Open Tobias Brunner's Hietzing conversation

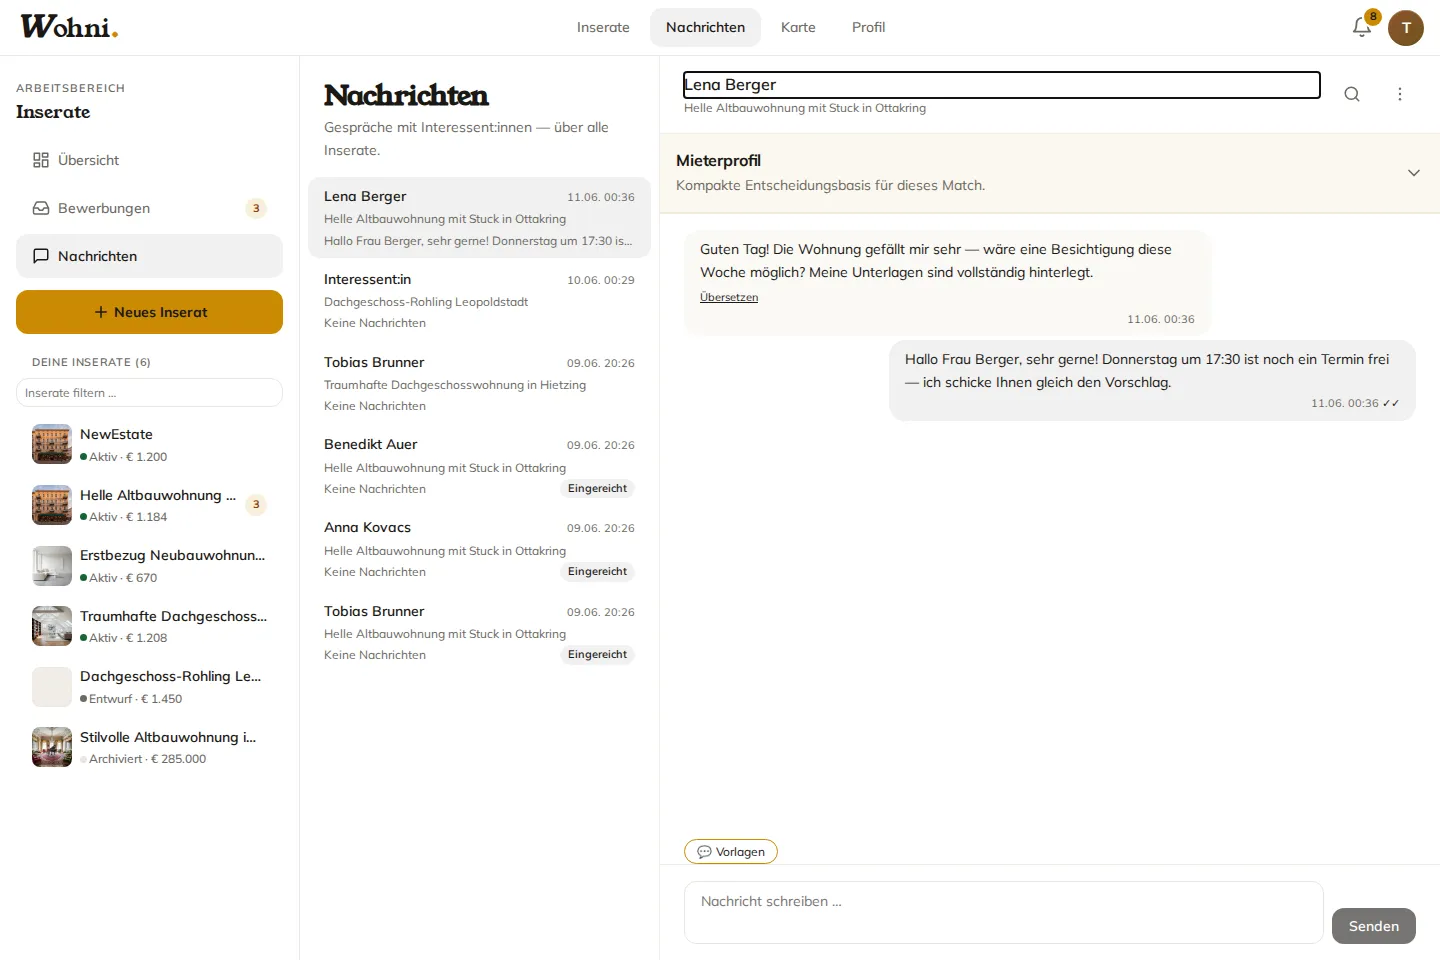click(479, 384)
